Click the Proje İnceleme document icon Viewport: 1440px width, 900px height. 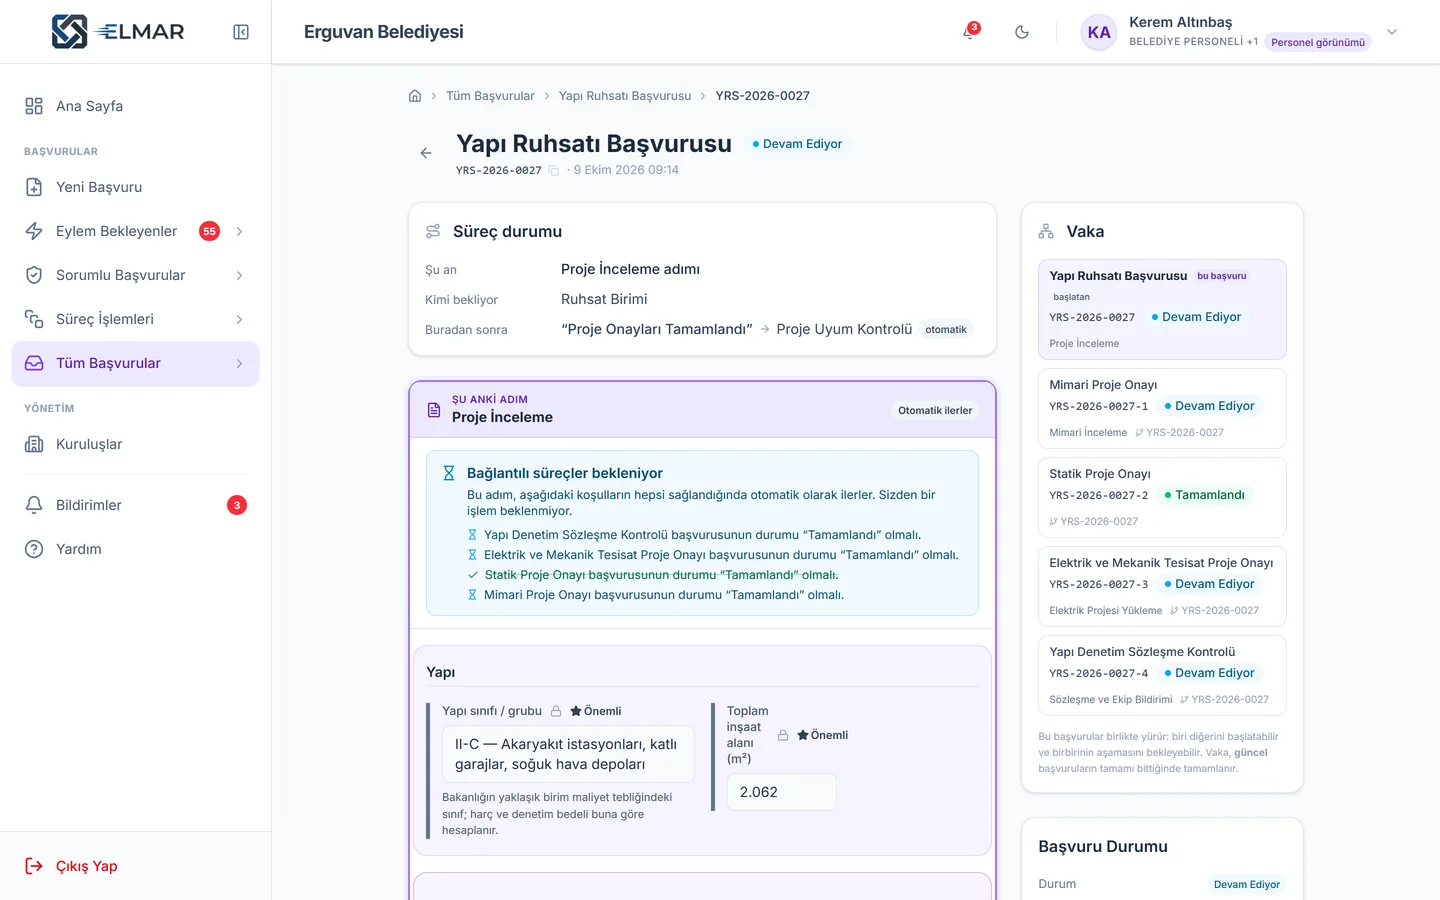coord(434,410)
